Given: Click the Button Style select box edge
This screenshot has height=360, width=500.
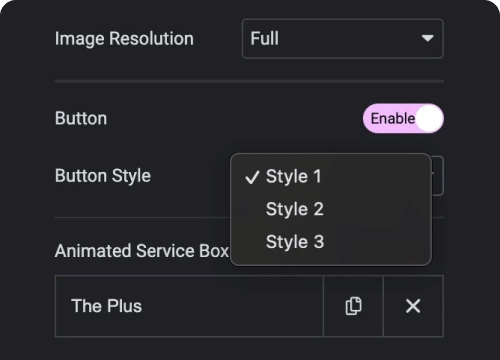Looking at the screenshot, I should point(437,176).
